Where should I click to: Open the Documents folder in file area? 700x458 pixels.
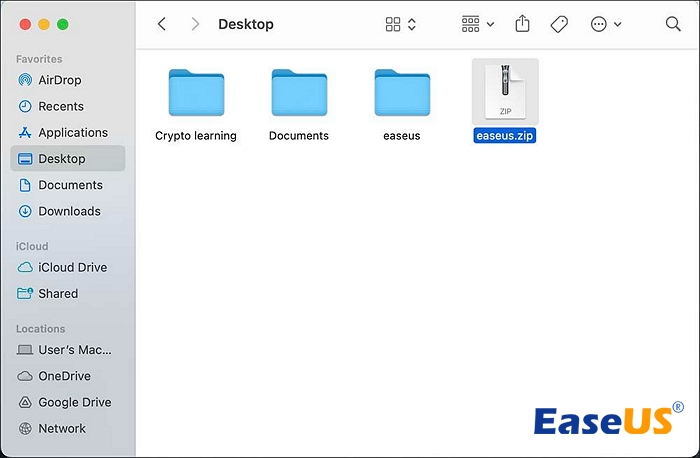coord(299,94)
